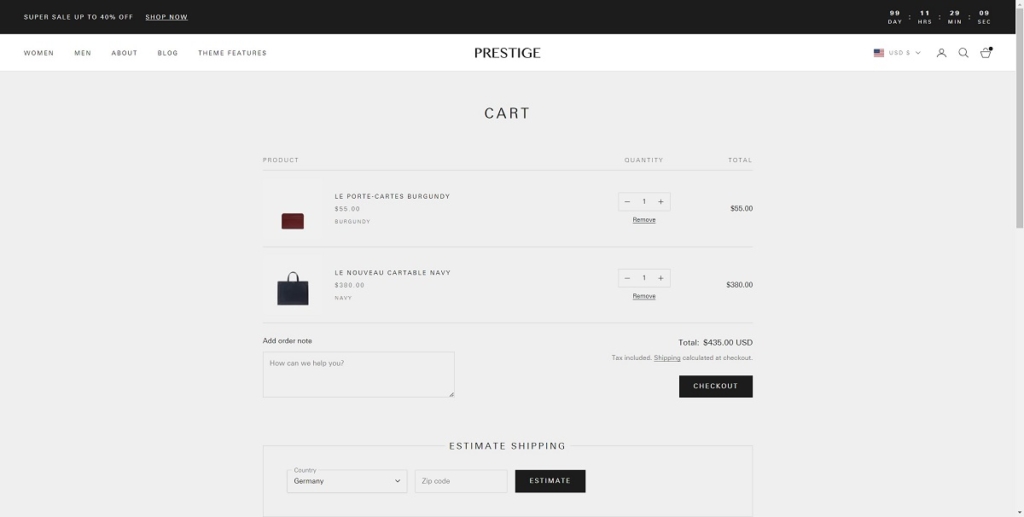This screenshot has height=517, width=1024.
Task: Decrease quantity of Le Porte-Cartes Burgundy
Action: [x=627, y=202]
